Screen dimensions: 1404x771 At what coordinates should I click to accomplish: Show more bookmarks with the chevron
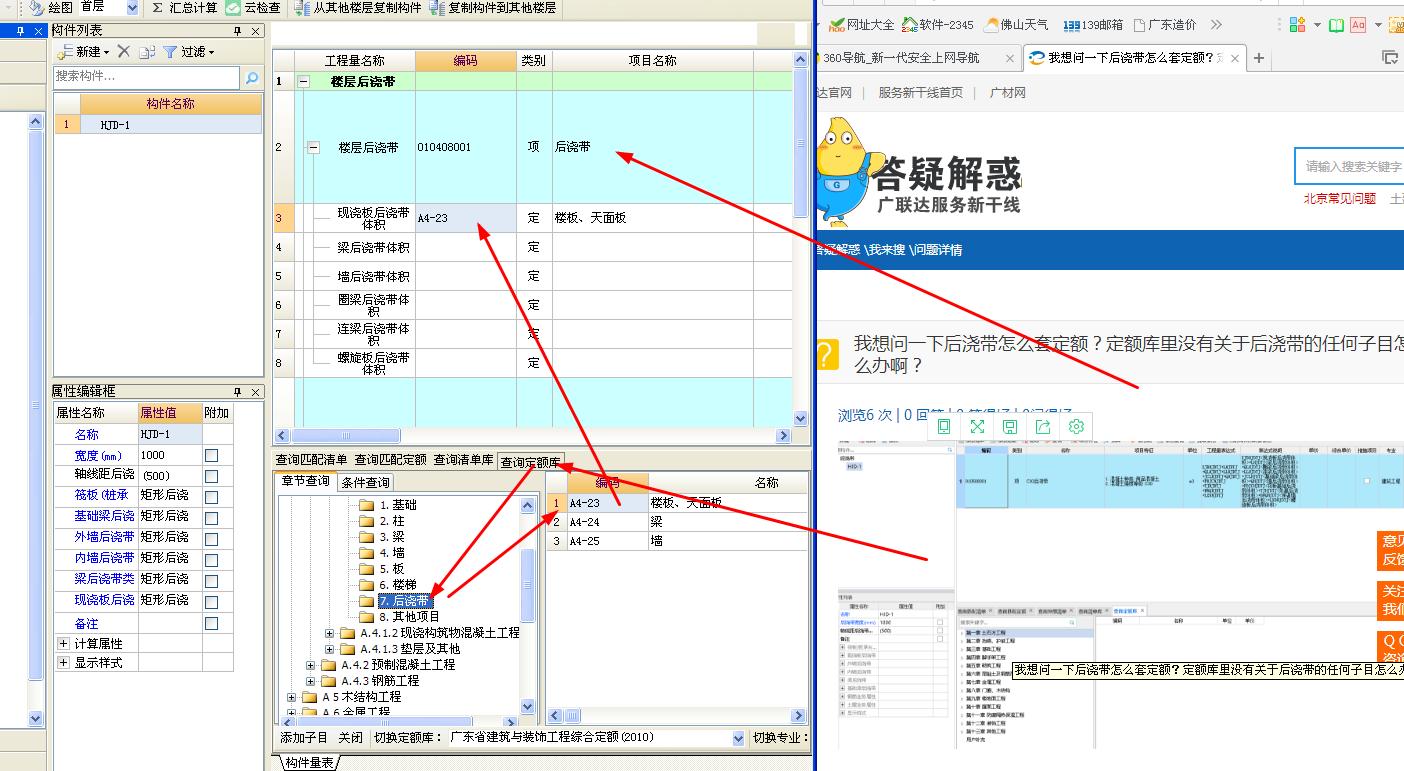[1216, 24]
